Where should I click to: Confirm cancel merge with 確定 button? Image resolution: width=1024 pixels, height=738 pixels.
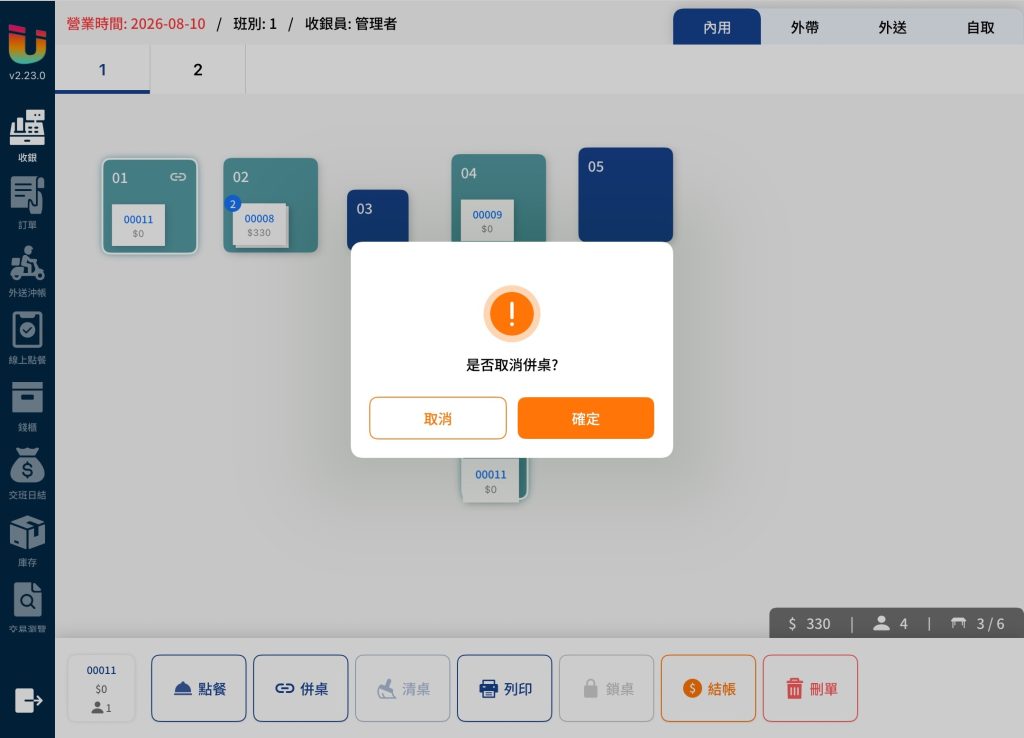585,418
